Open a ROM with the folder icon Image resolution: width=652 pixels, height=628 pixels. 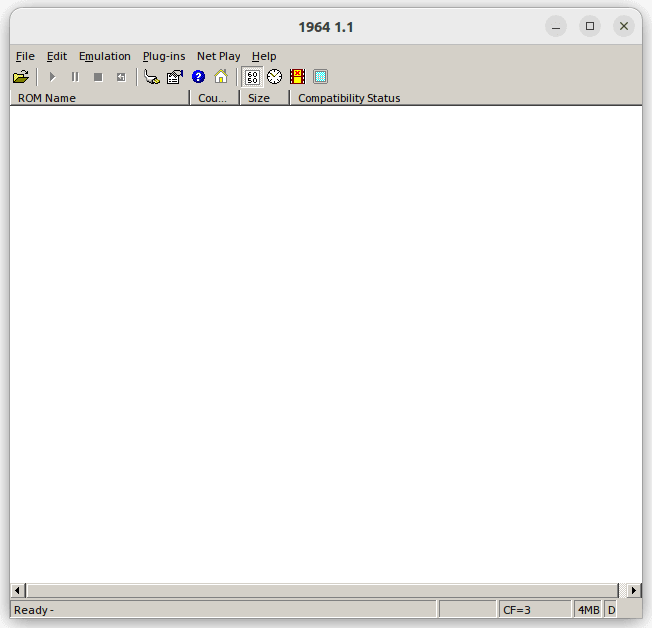coord(21,77)
